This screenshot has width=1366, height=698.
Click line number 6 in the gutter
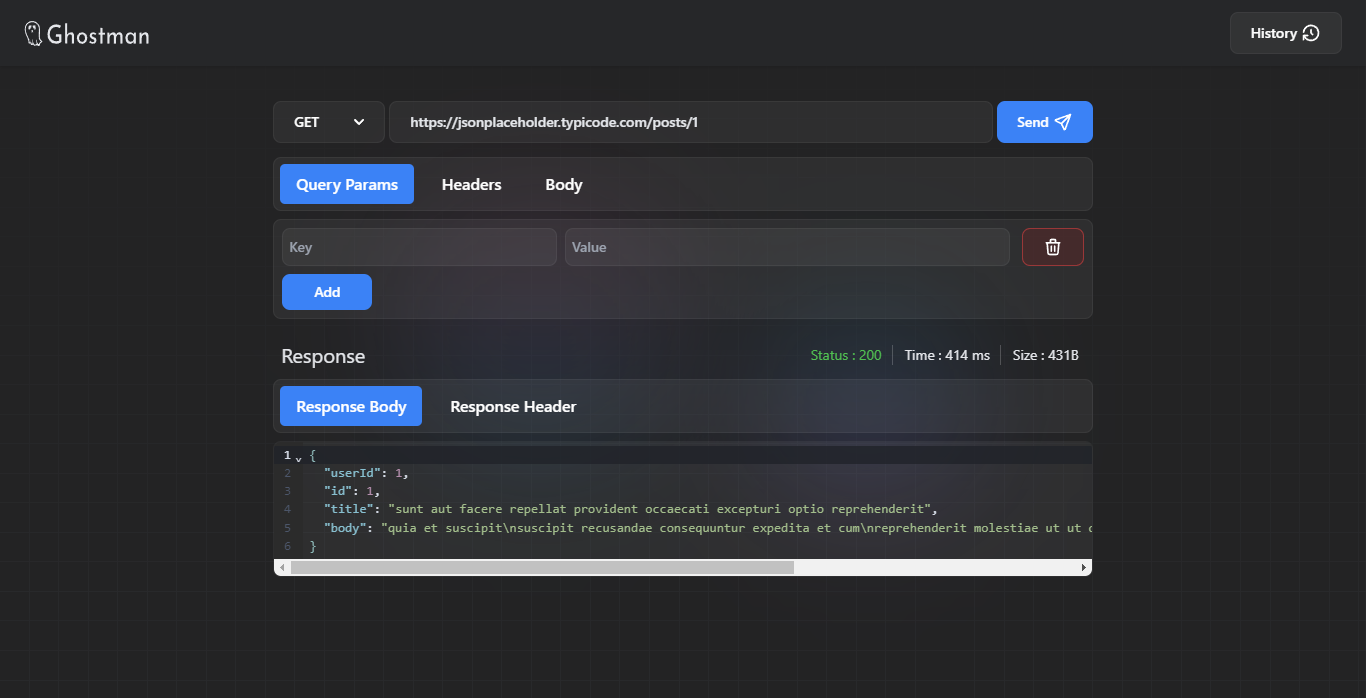(x=288, y=546)
